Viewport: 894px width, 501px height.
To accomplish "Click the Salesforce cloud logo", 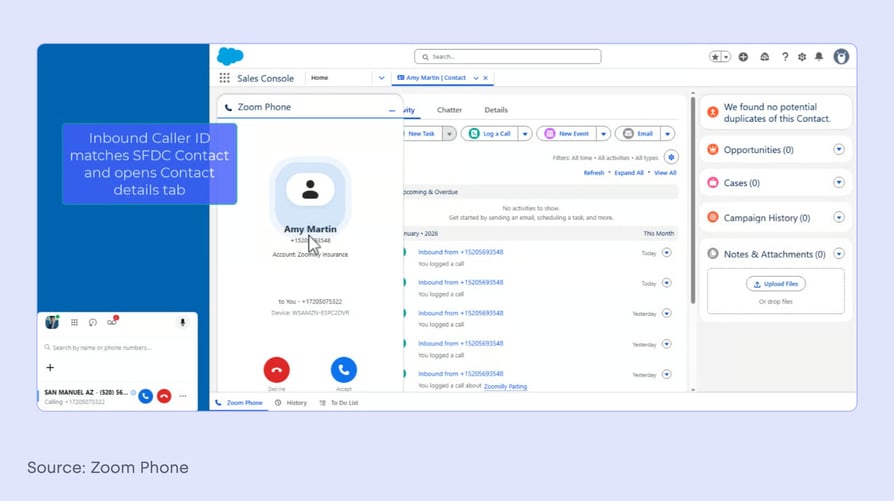I will [230, 56].
